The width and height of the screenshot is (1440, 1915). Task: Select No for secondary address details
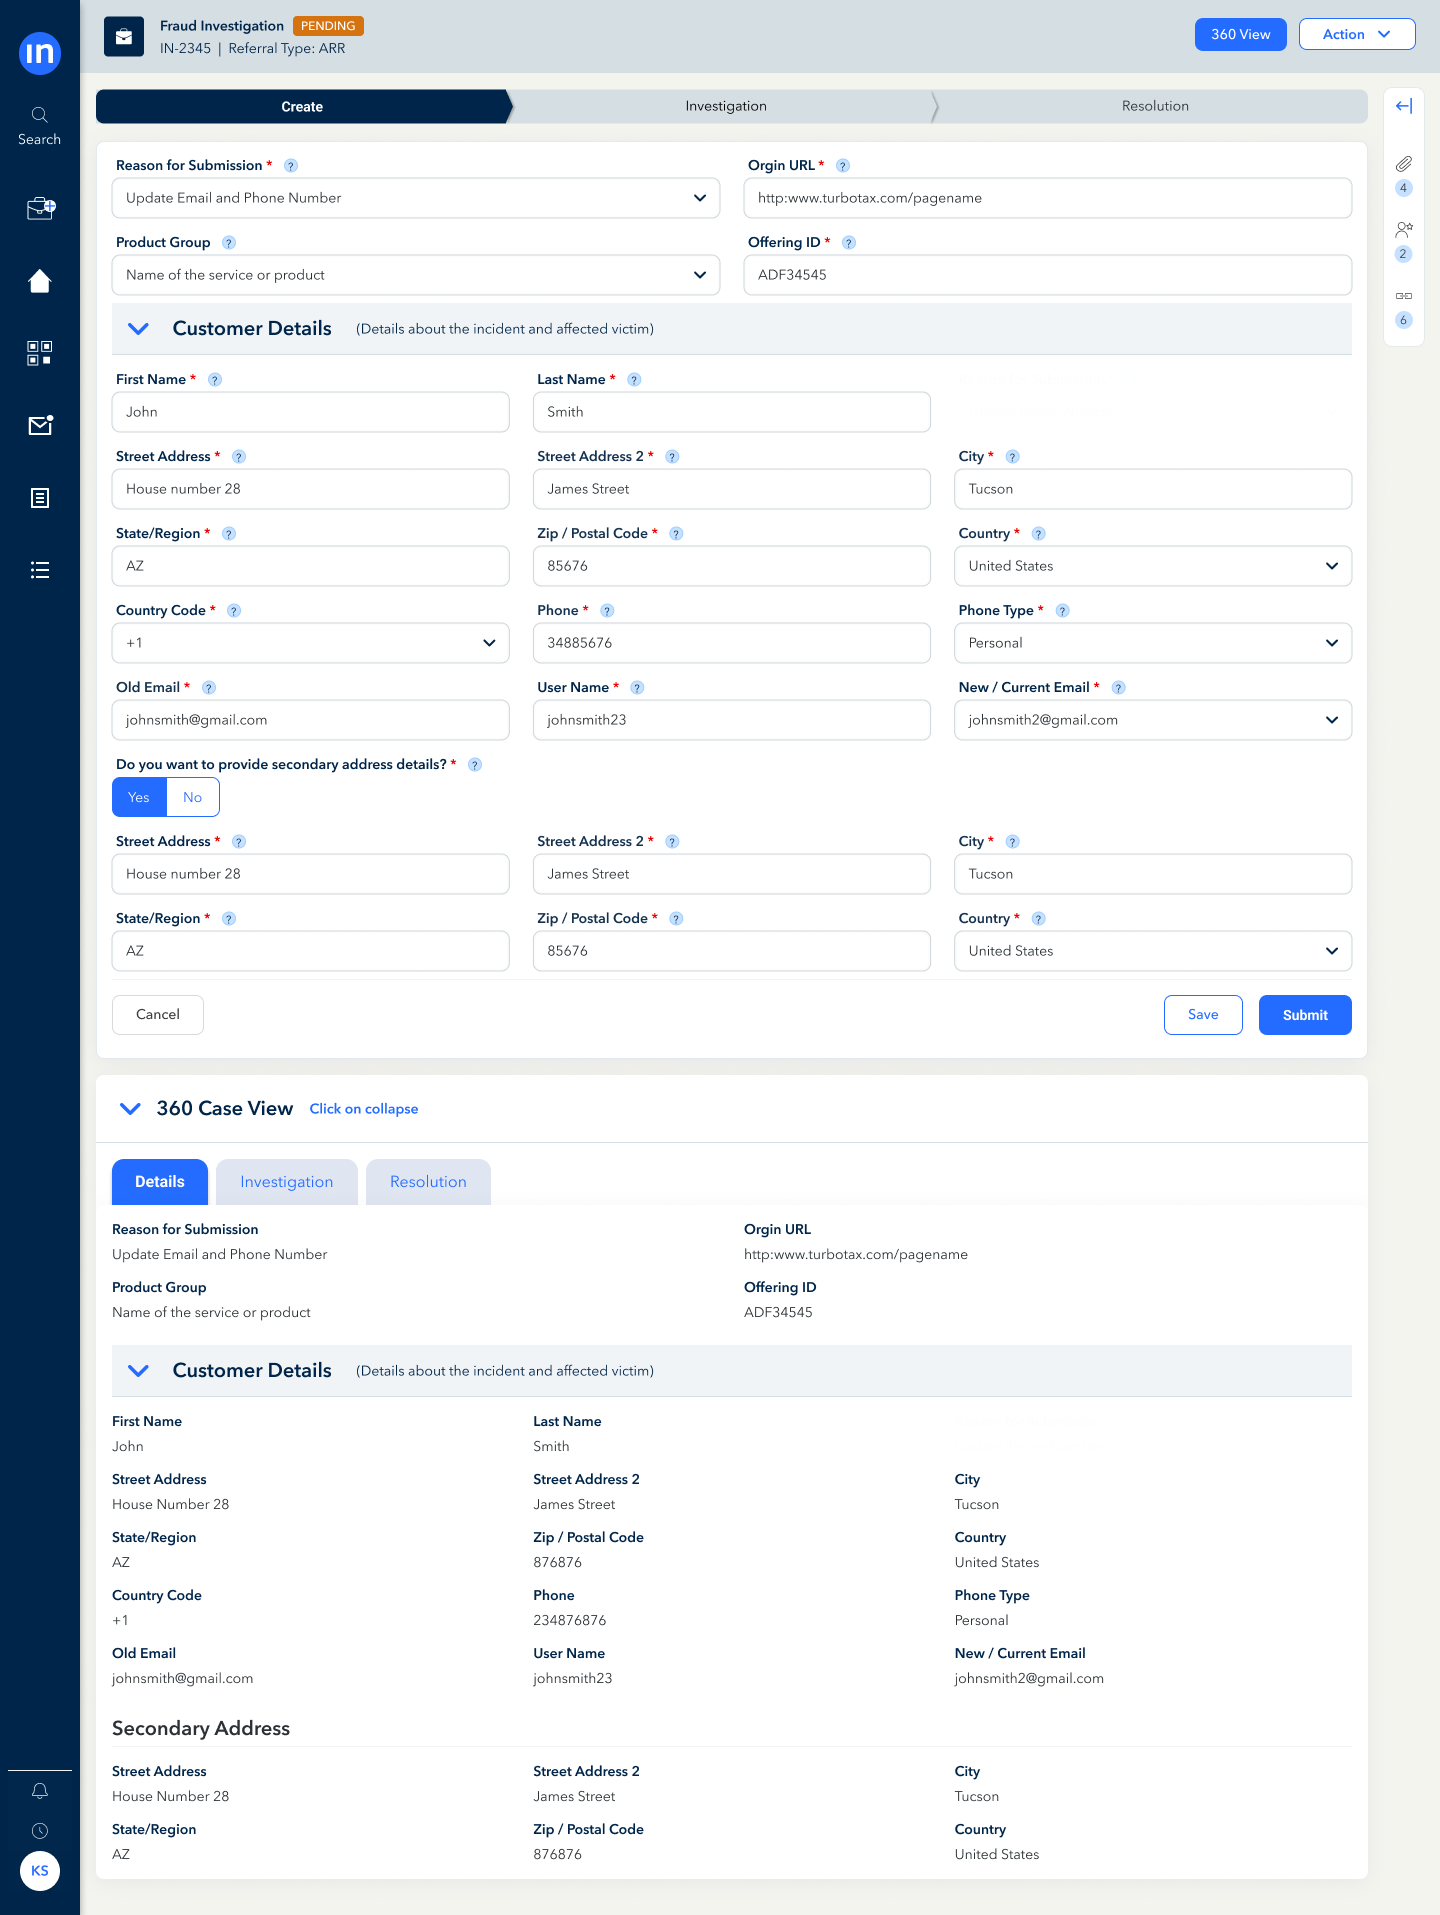(x=193, y=797)
